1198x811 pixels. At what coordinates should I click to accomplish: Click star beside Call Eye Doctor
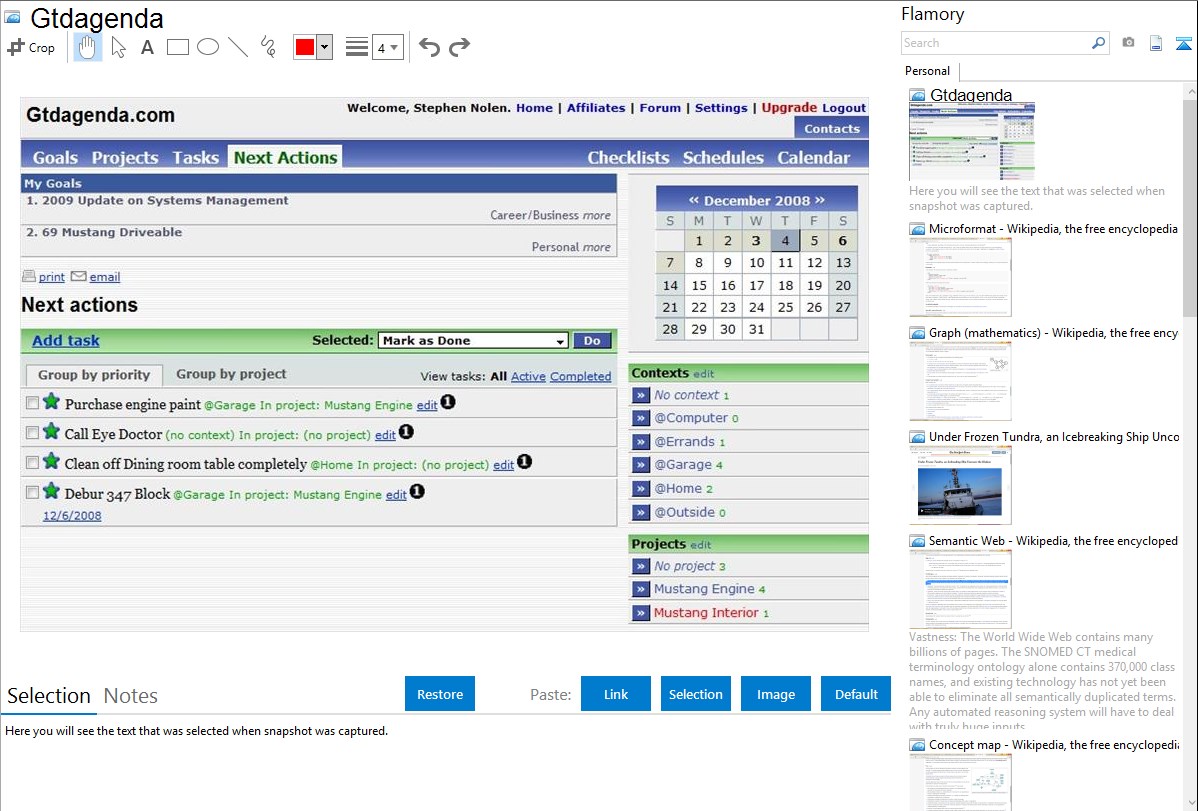[x=51, y=431]
